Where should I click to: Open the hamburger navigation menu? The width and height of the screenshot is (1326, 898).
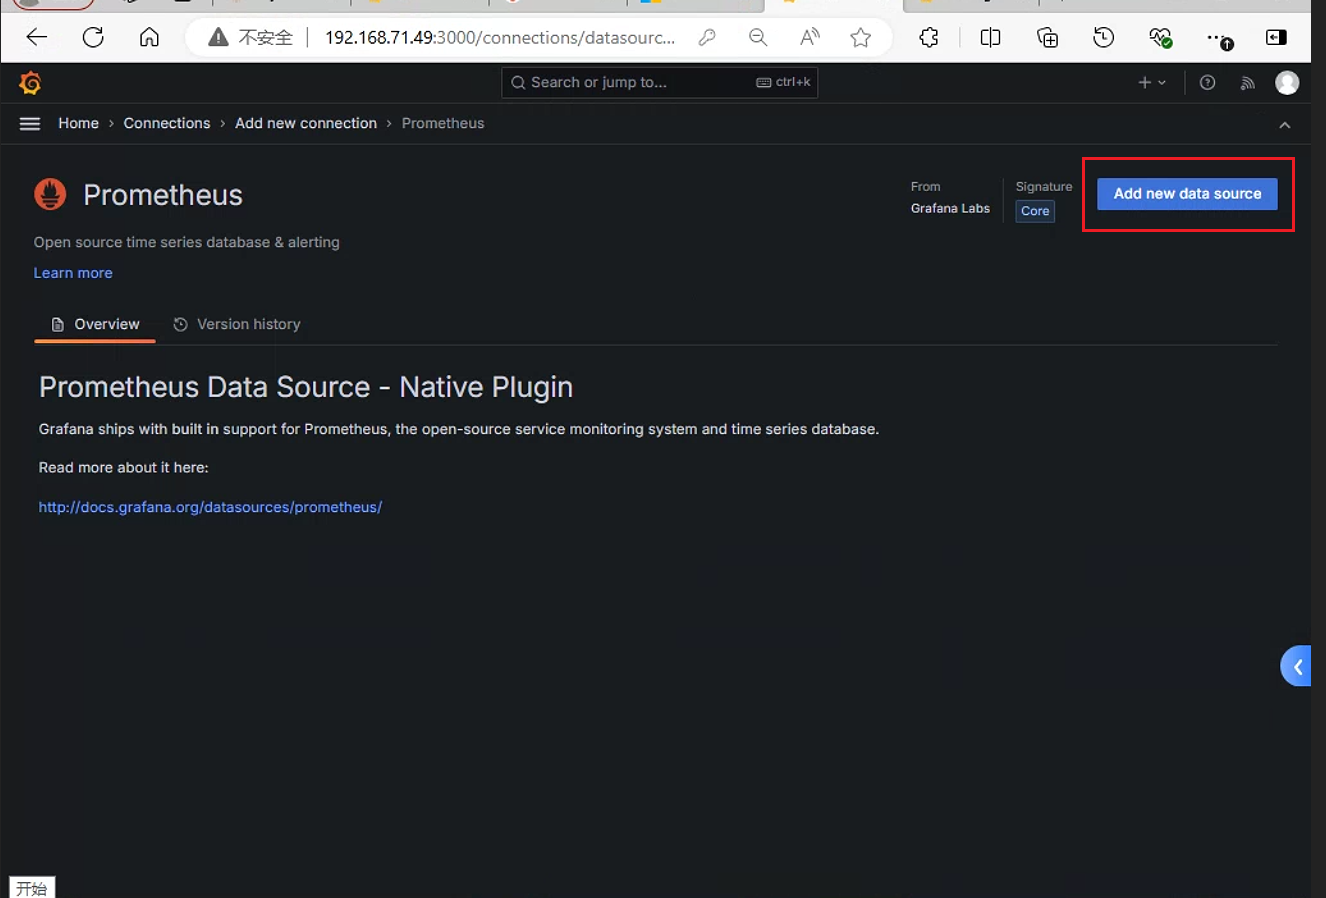point(30,123)
